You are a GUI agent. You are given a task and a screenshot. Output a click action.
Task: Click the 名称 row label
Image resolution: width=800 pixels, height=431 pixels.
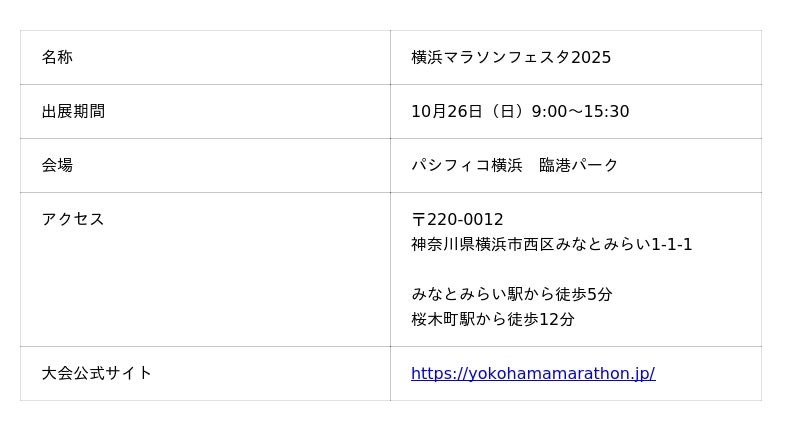pyautogui.click(x=57, y=58)
